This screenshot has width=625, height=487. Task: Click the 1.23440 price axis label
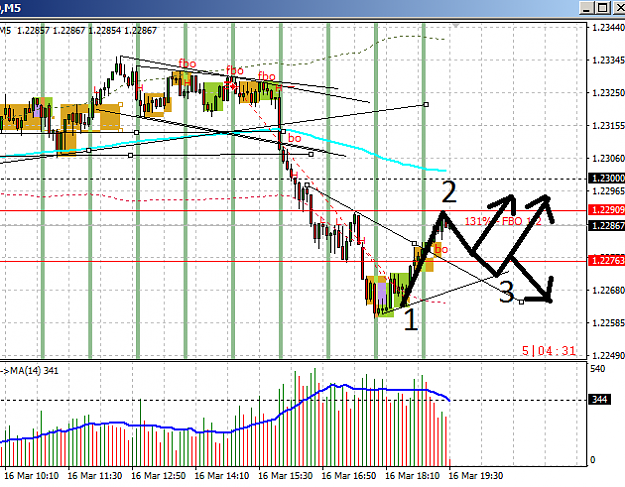click(608, 27)
